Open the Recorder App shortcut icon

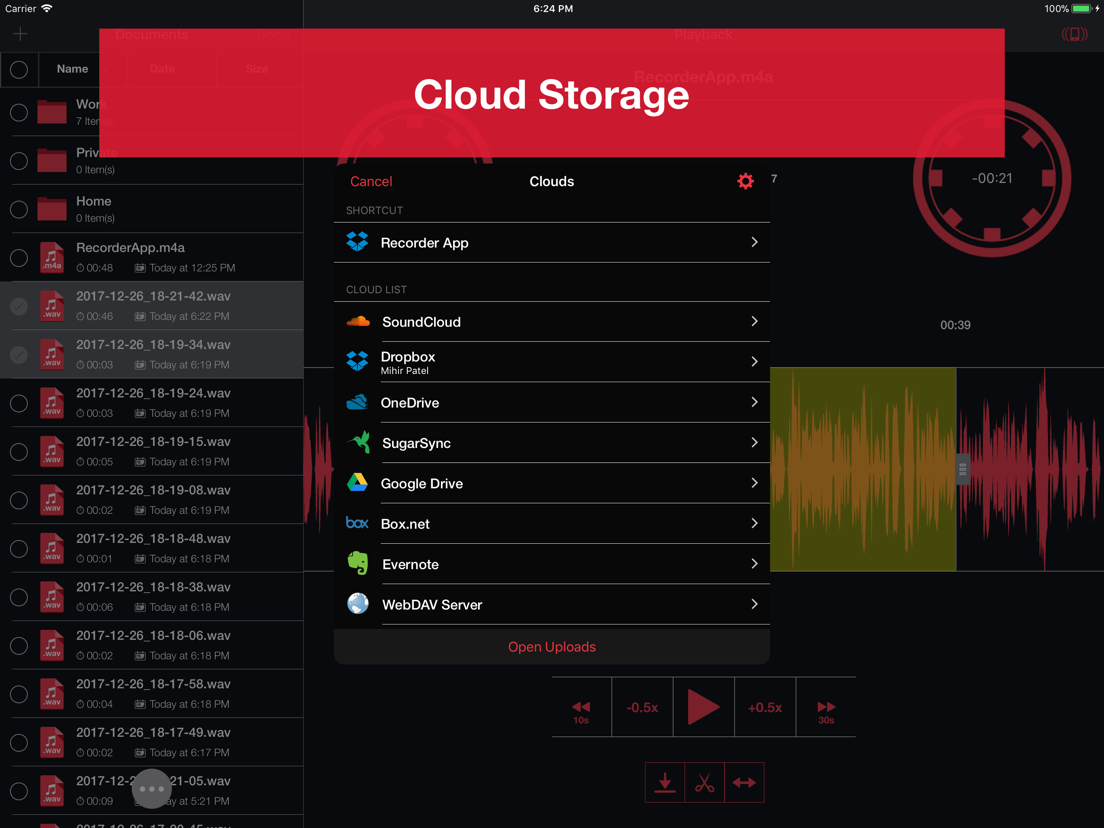(x=359, y=242)
